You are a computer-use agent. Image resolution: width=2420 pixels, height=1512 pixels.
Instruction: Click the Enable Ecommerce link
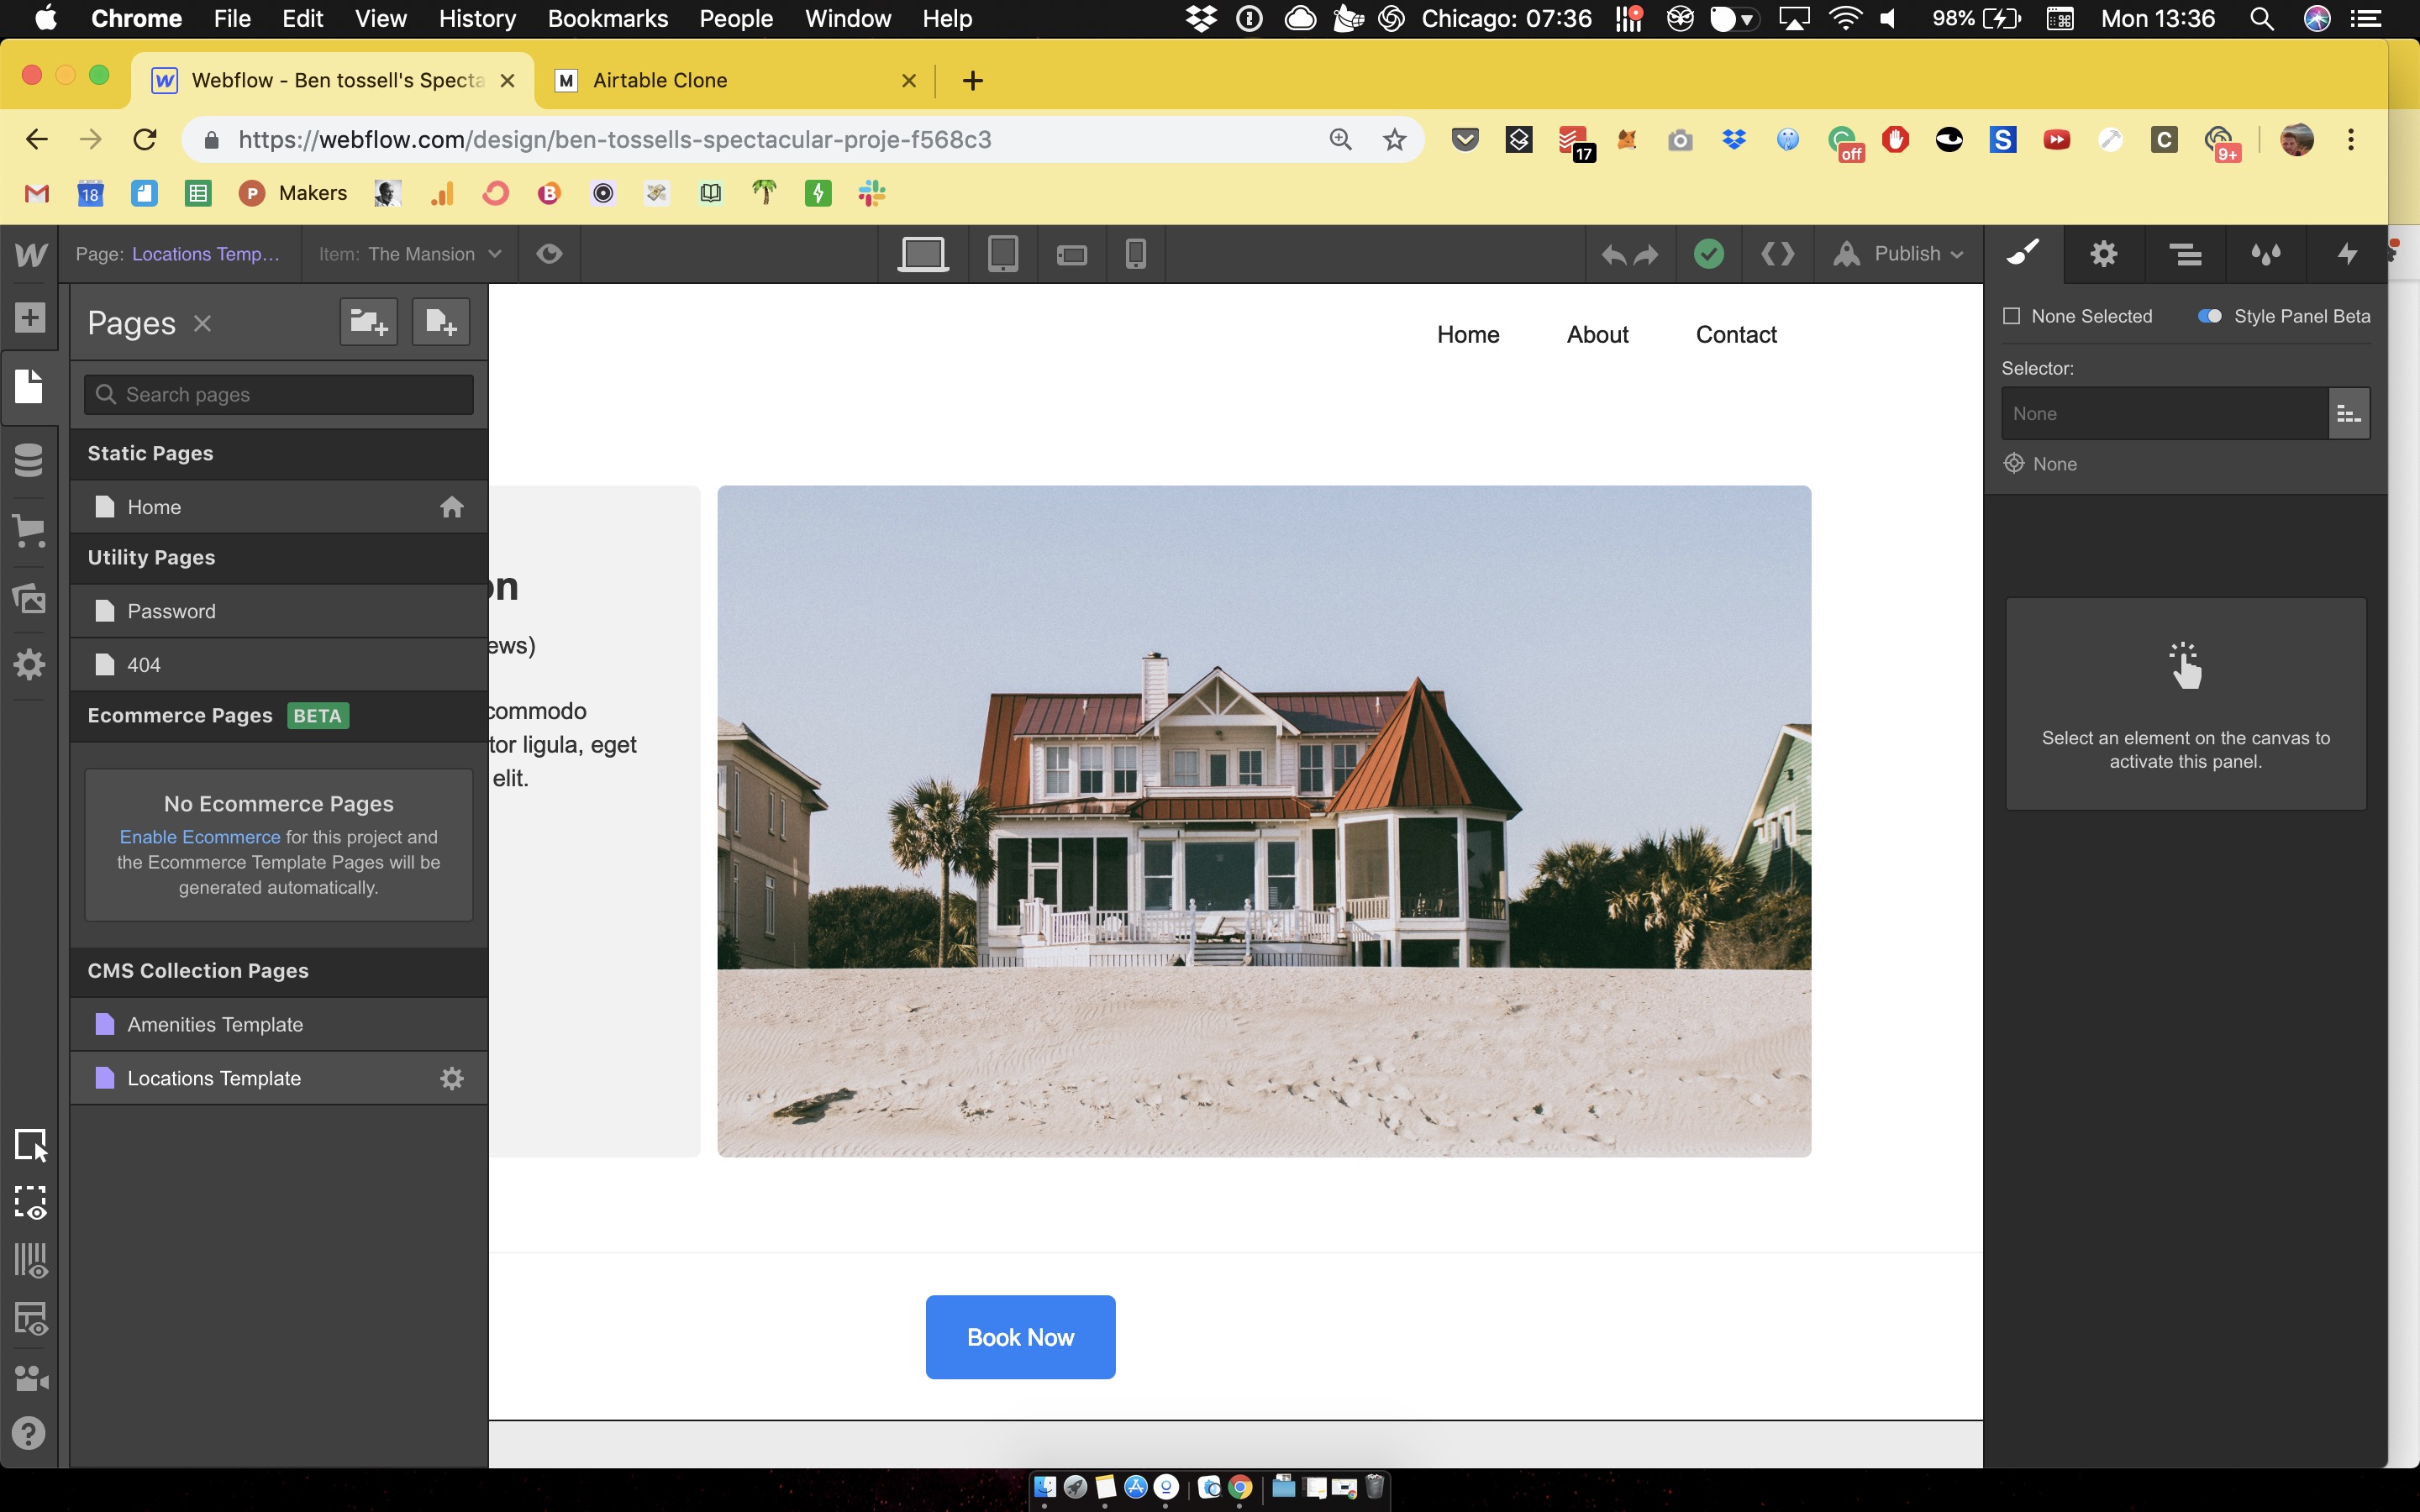coord(200,837)
